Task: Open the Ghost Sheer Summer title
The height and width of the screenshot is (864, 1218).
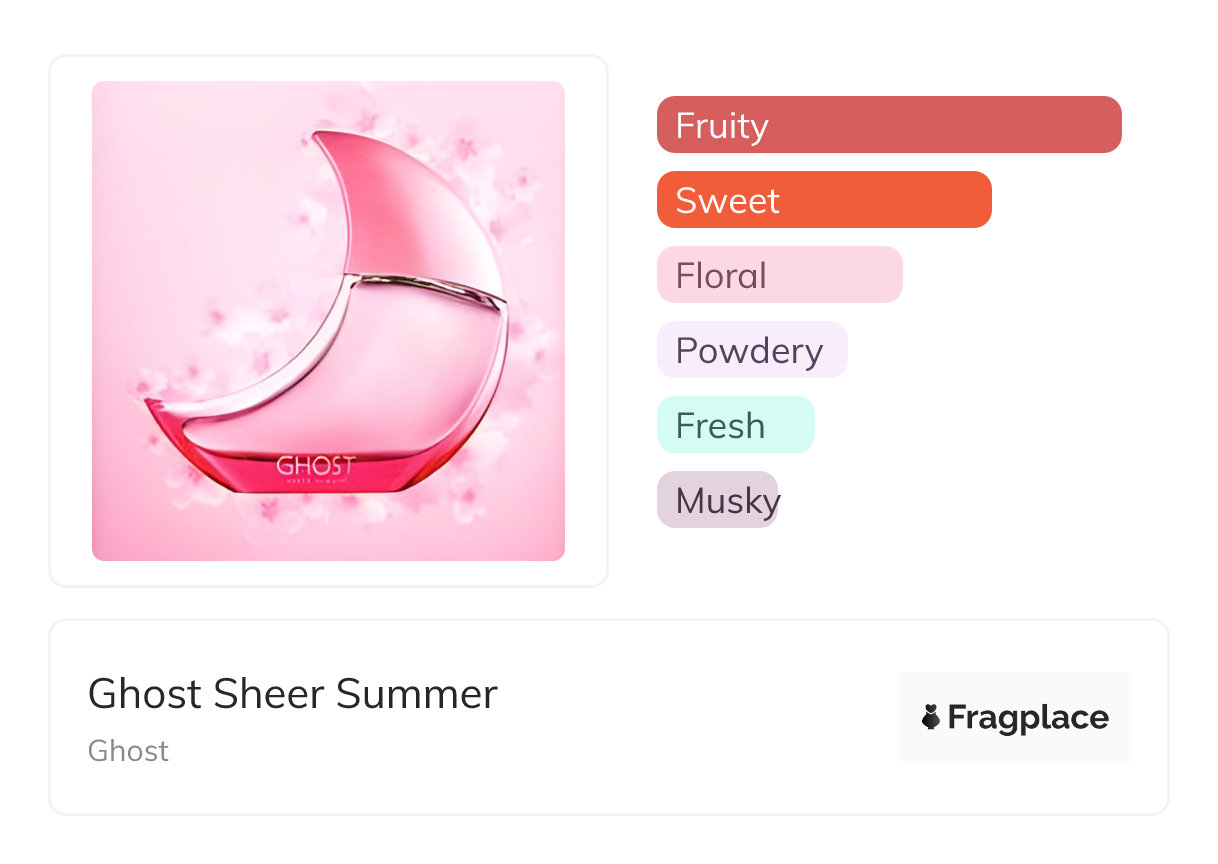Action: (292, 694)
